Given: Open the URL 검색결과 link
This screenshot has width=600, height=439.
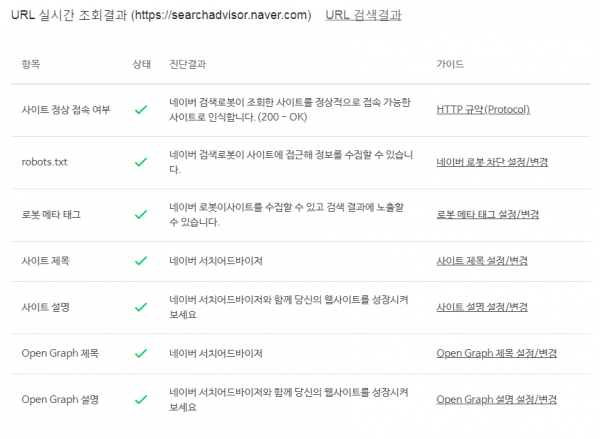Looking at the screenshot, I should click(x=363, y=15).
